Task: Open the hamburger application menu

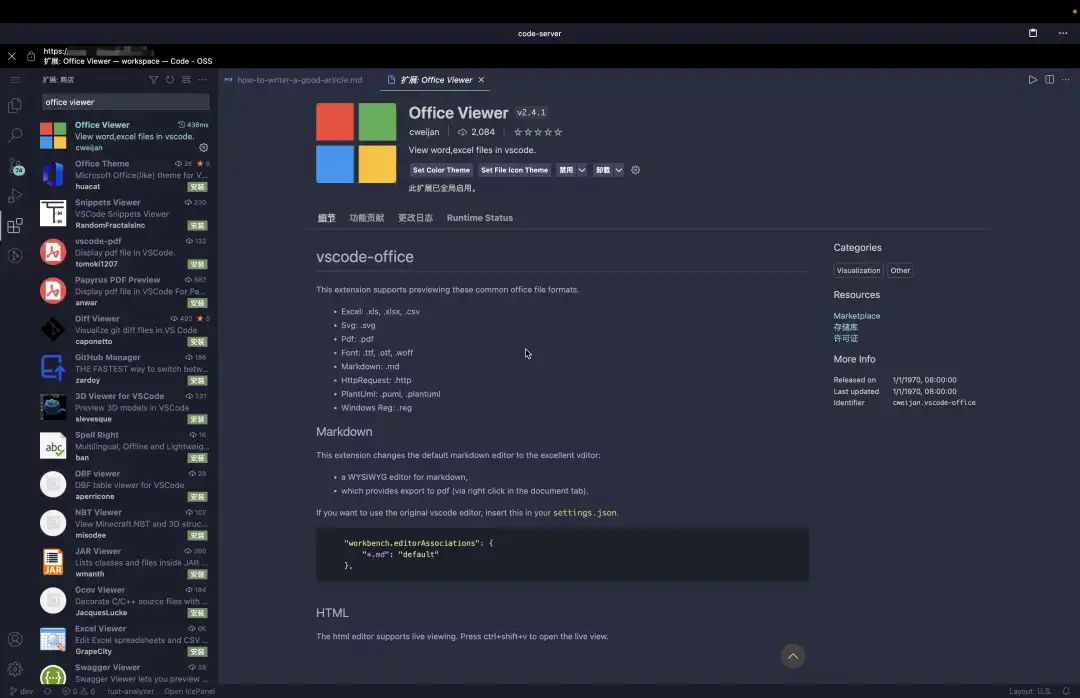Action: pos(14,80)
